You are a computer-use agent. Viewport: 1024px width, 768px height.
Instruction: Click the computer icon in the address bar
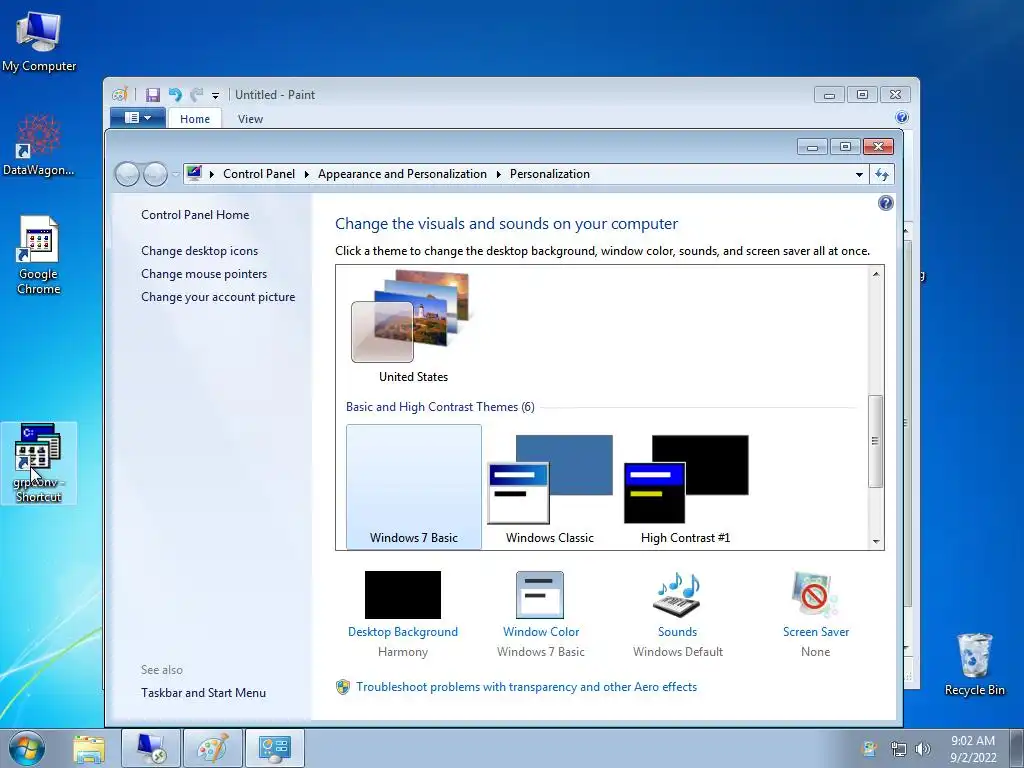[194, 173]
